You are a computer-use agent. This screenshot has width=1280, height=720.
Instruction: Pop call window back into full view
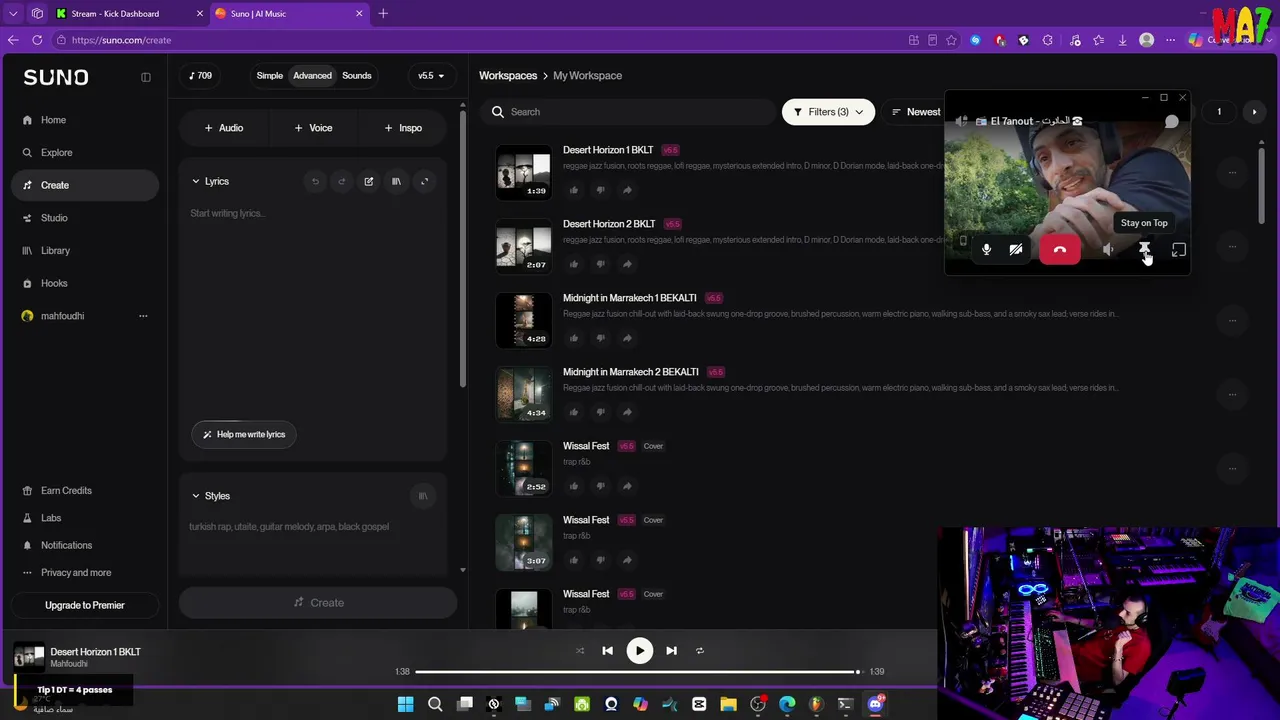point(1179,250)
